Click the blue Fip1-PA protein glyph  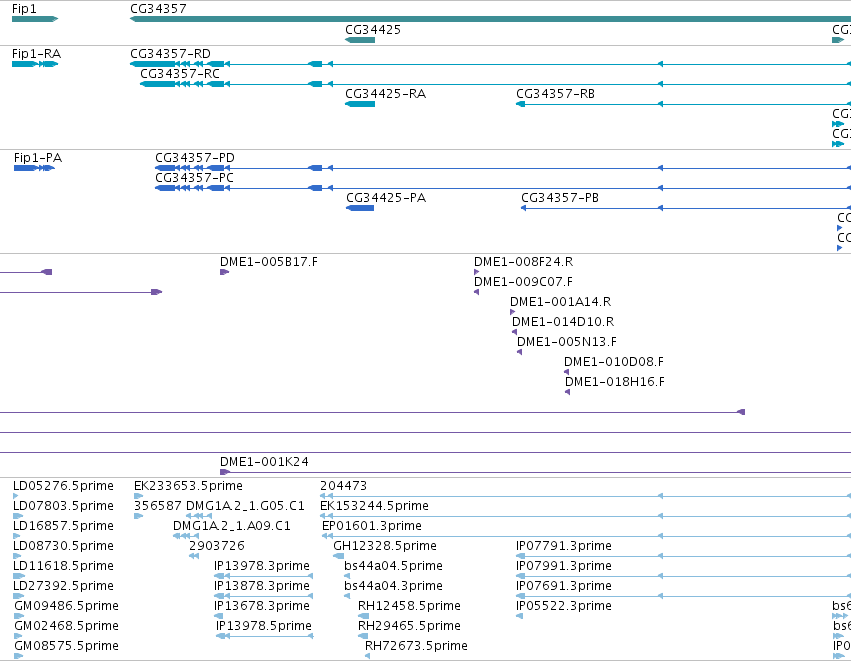coord(34,168)
